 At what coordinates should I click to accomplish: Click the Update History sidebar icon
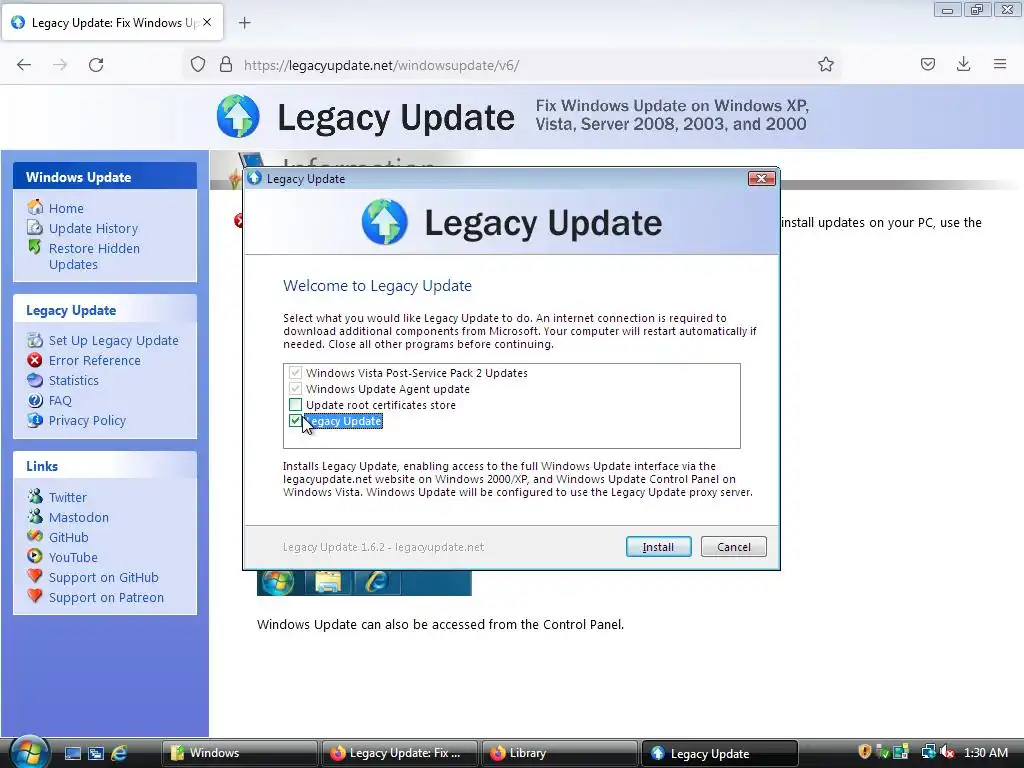point(35,227)
